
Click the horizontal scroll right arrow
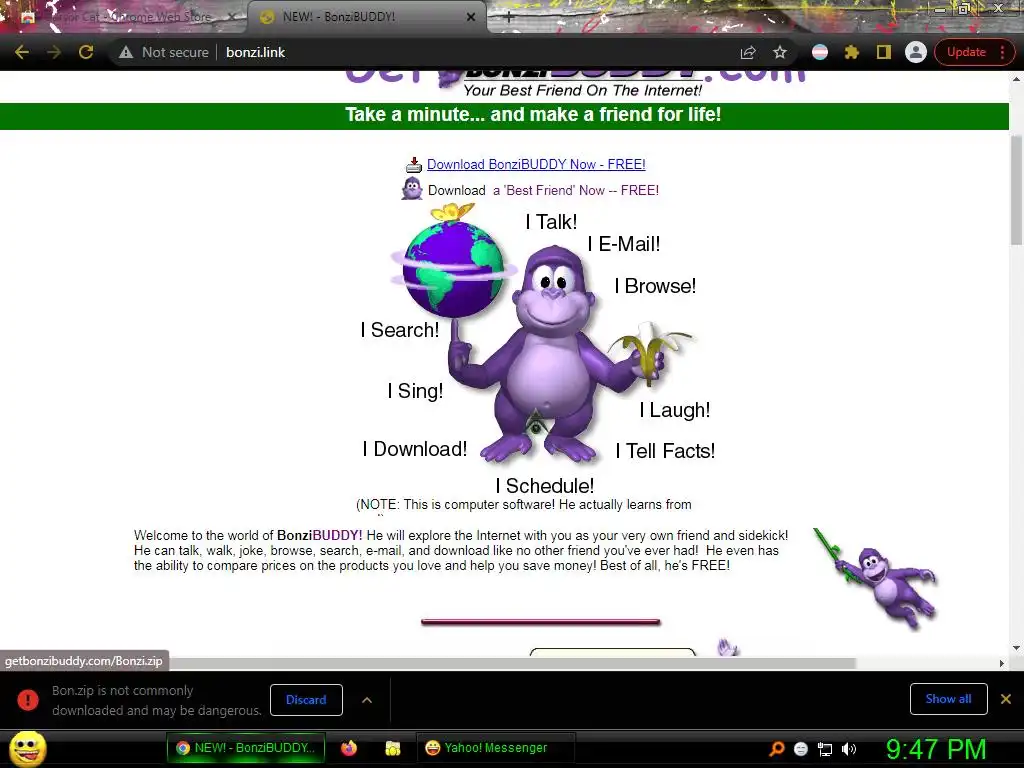[x=1002, y=664]
